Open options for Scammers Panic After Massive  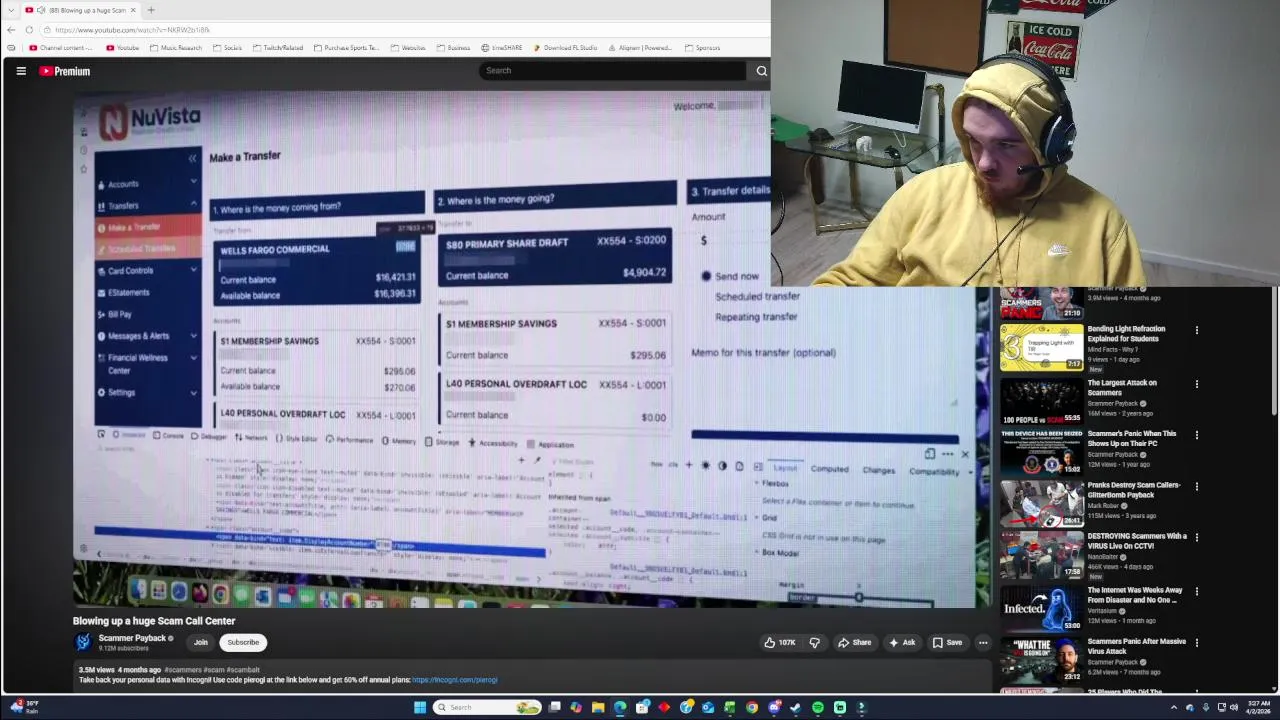click(x=1196, y=642)
